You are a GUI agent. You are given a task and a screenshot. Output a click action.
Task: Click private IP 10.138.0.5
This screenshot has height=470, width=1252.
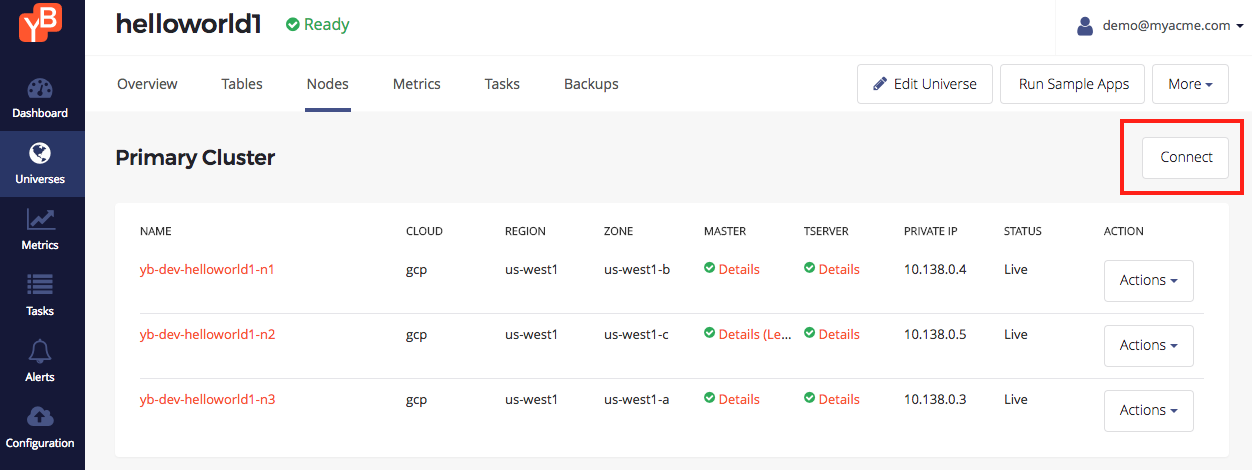point(935,334)
